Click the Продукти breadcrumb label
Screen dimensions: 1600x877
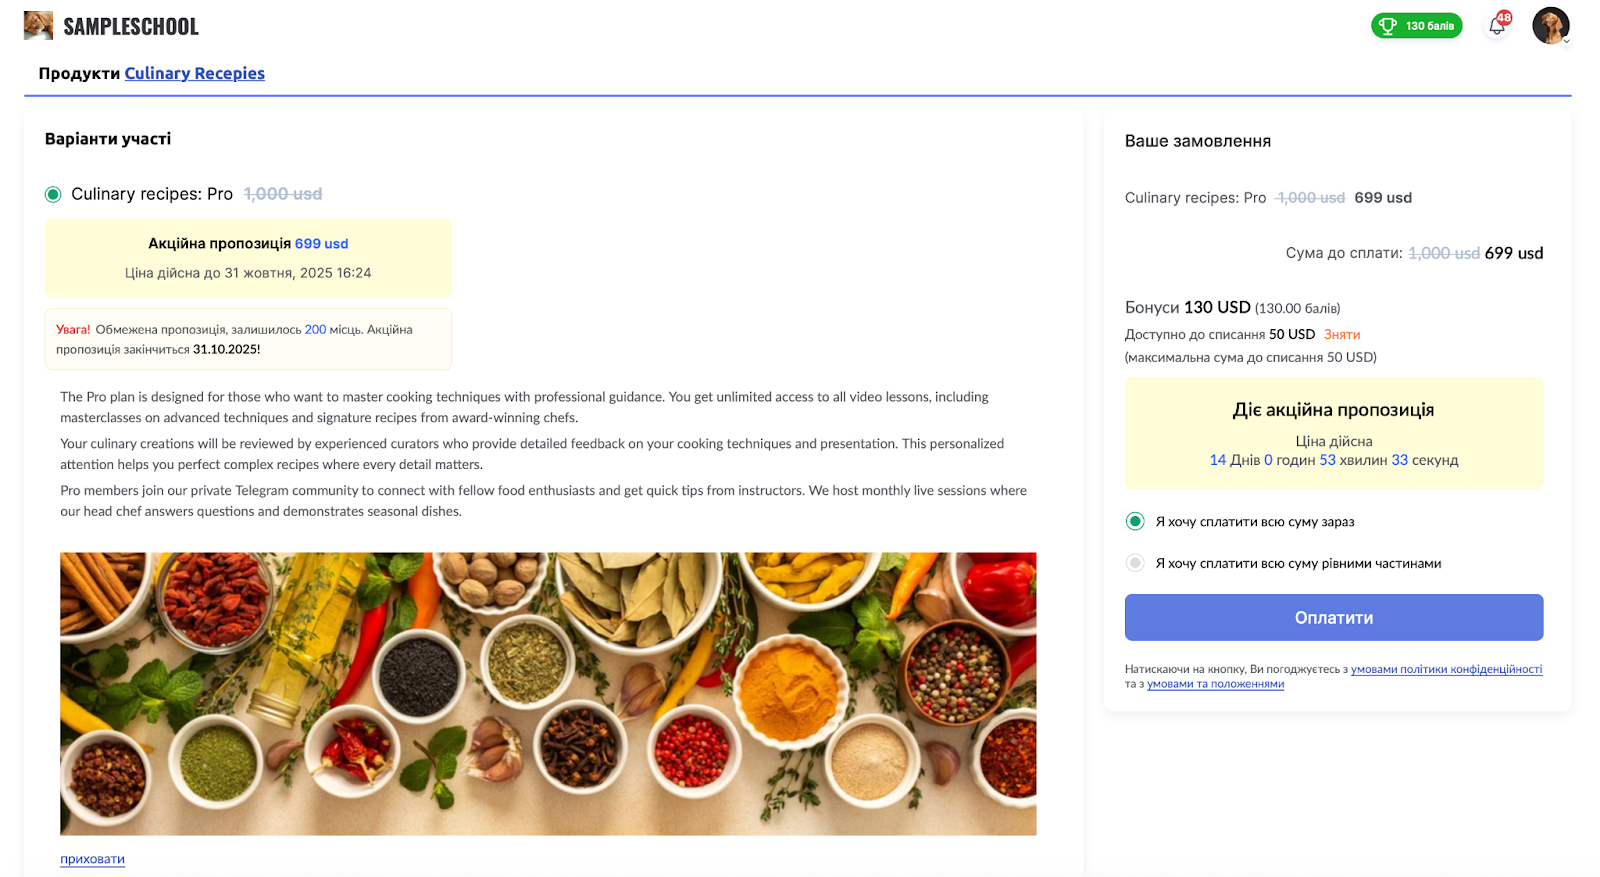pyautogui.click(x=79, y=73)
